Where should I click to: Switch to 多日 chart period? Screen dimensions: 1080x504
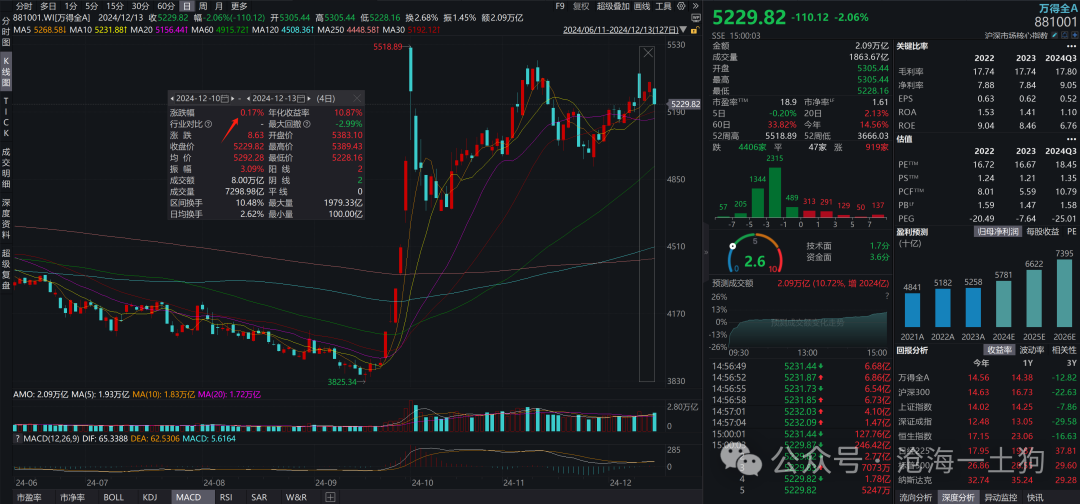click(48, 6)
